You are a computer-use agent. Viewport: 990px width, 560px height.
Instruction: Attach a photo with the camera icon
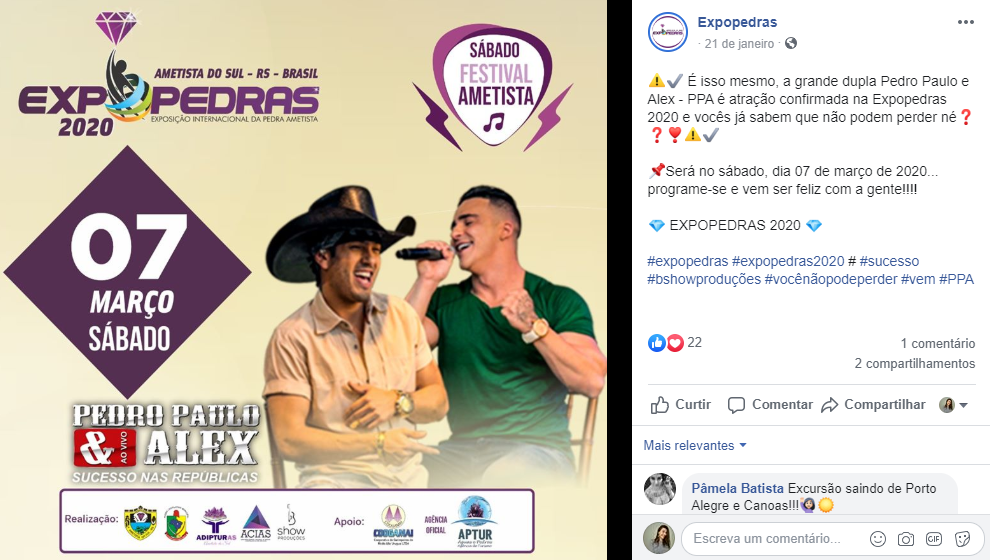click(x=906, y=539)
